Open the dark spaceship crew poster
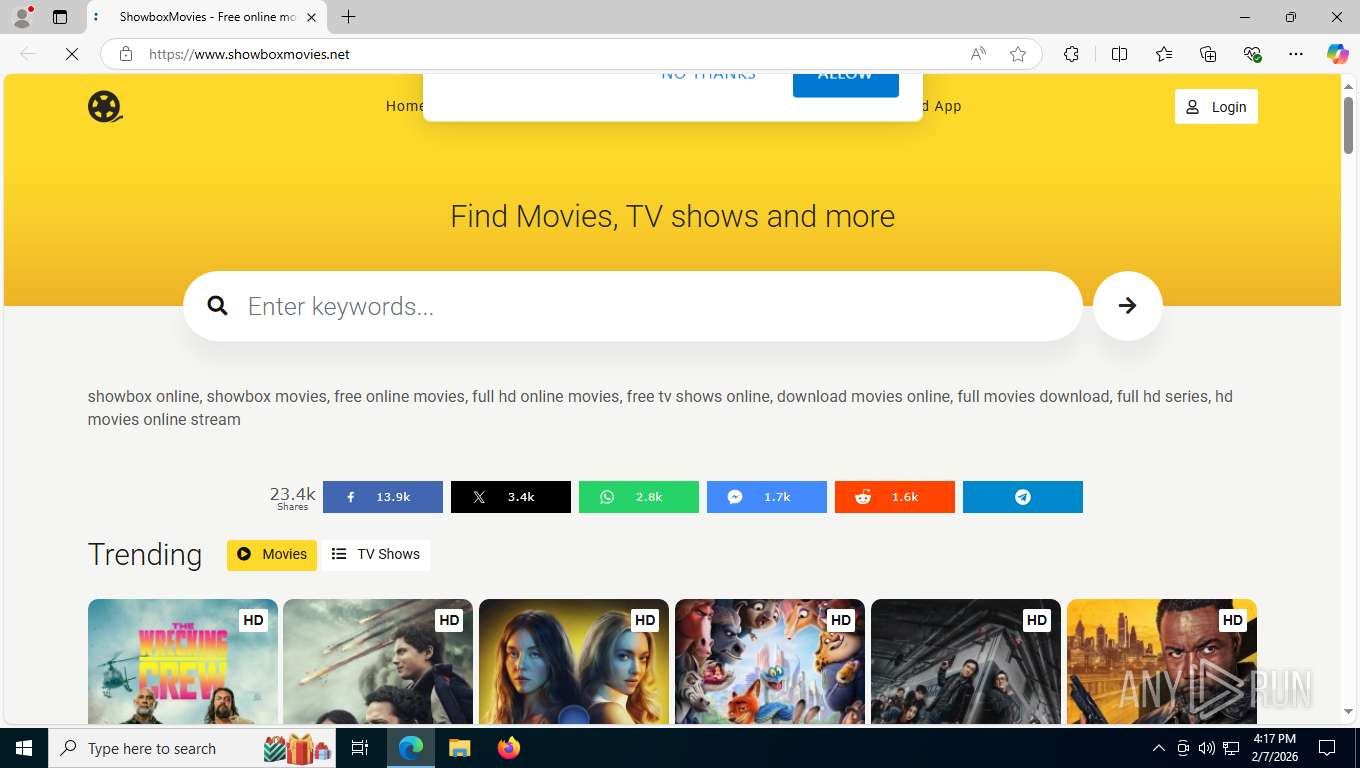Image resolution: width=1360 pixels, height=768 pixels. pos(966,661)
